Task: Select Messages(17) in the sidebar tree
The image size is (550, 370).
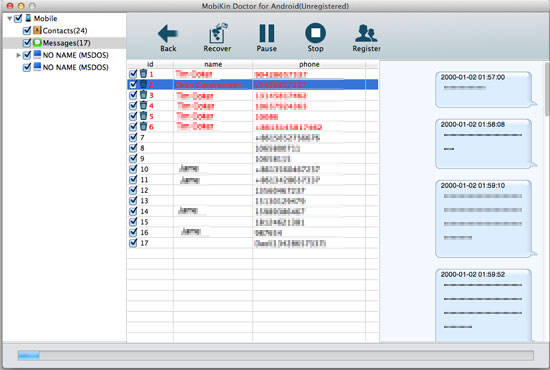Action: pyautogui.click(x=66, y=43)
